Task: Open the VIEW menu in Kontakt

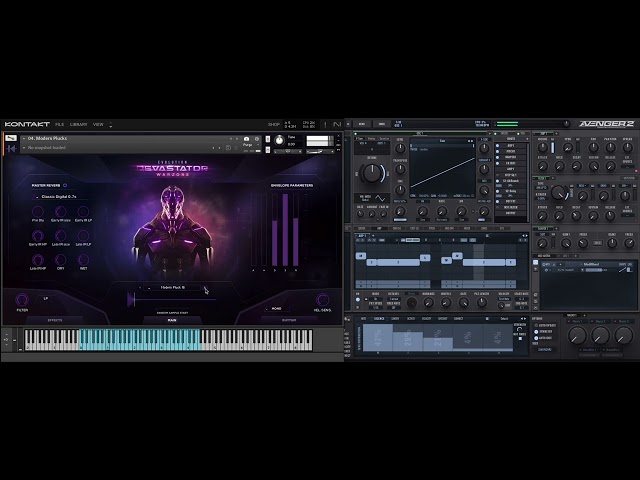Action: 98,124
